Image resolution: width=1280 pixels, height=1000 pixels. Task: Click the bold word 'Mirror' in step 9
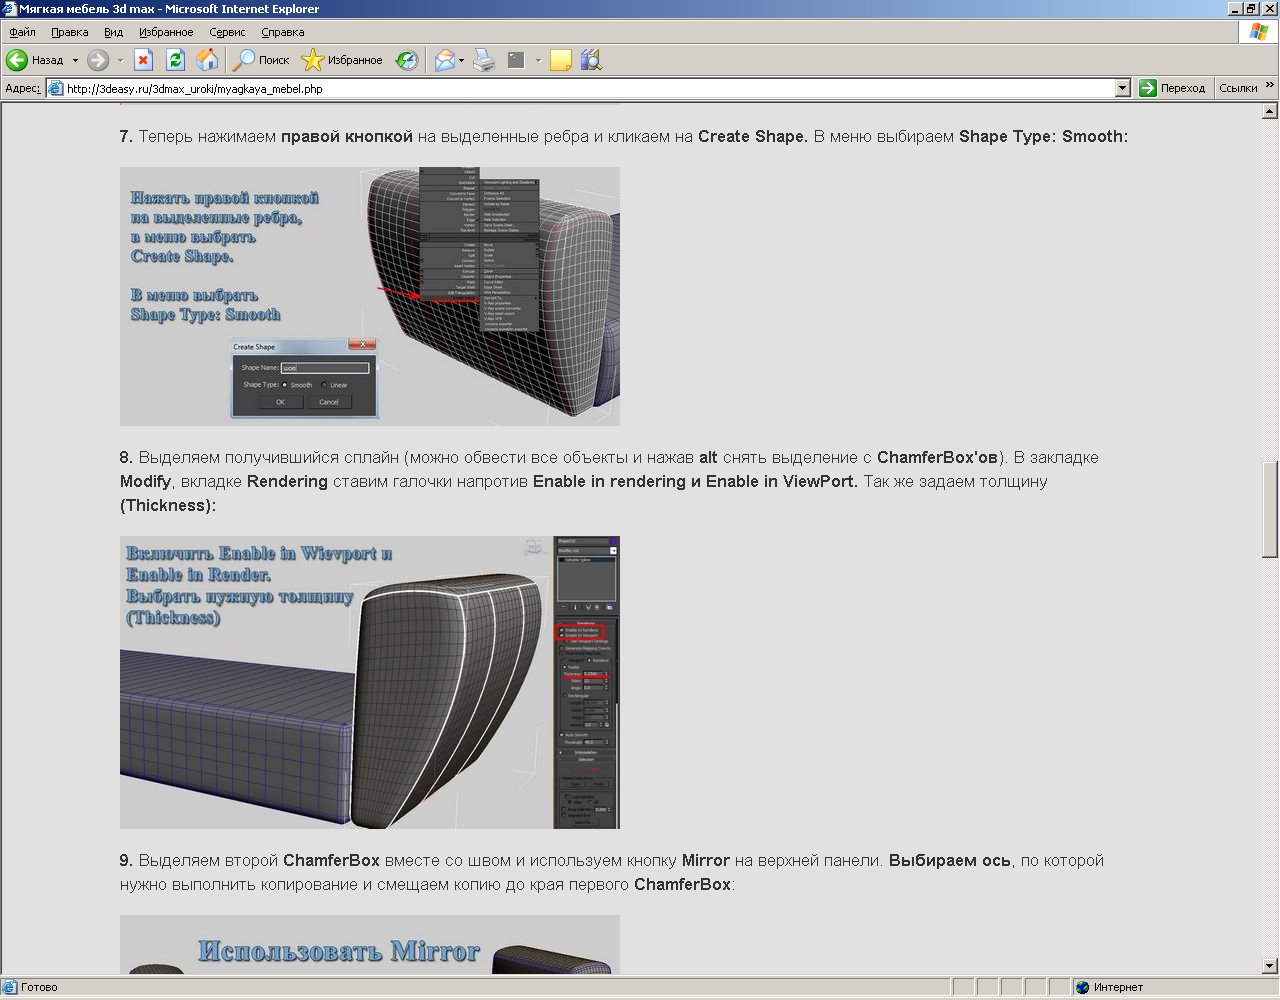click(x=706, y=861)
